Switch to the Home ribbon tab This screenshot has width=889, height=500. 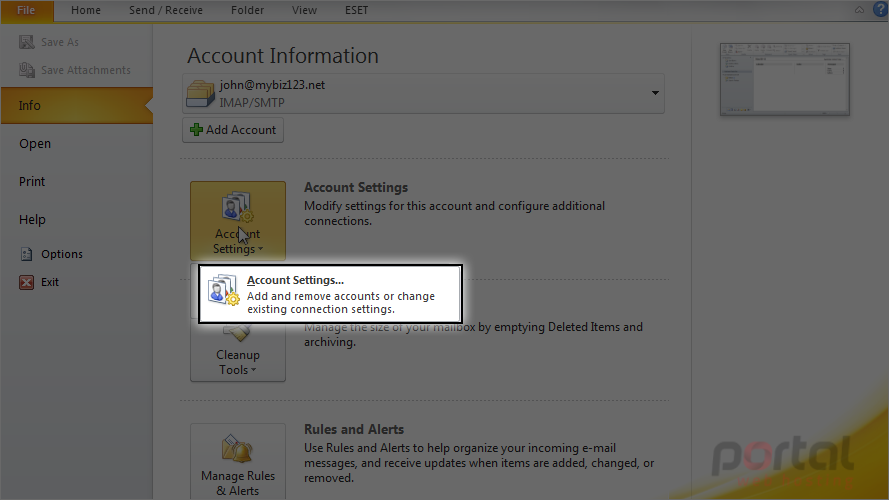coord(86,10)
